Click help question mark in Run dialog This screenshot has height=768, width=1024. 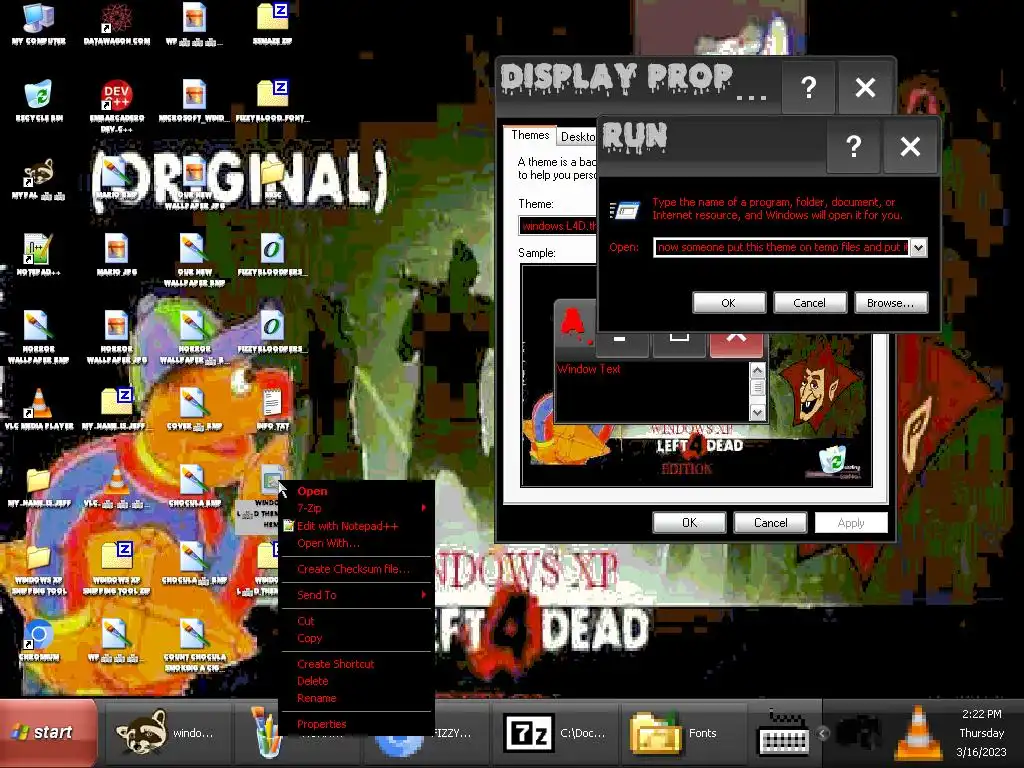[854, 146]
